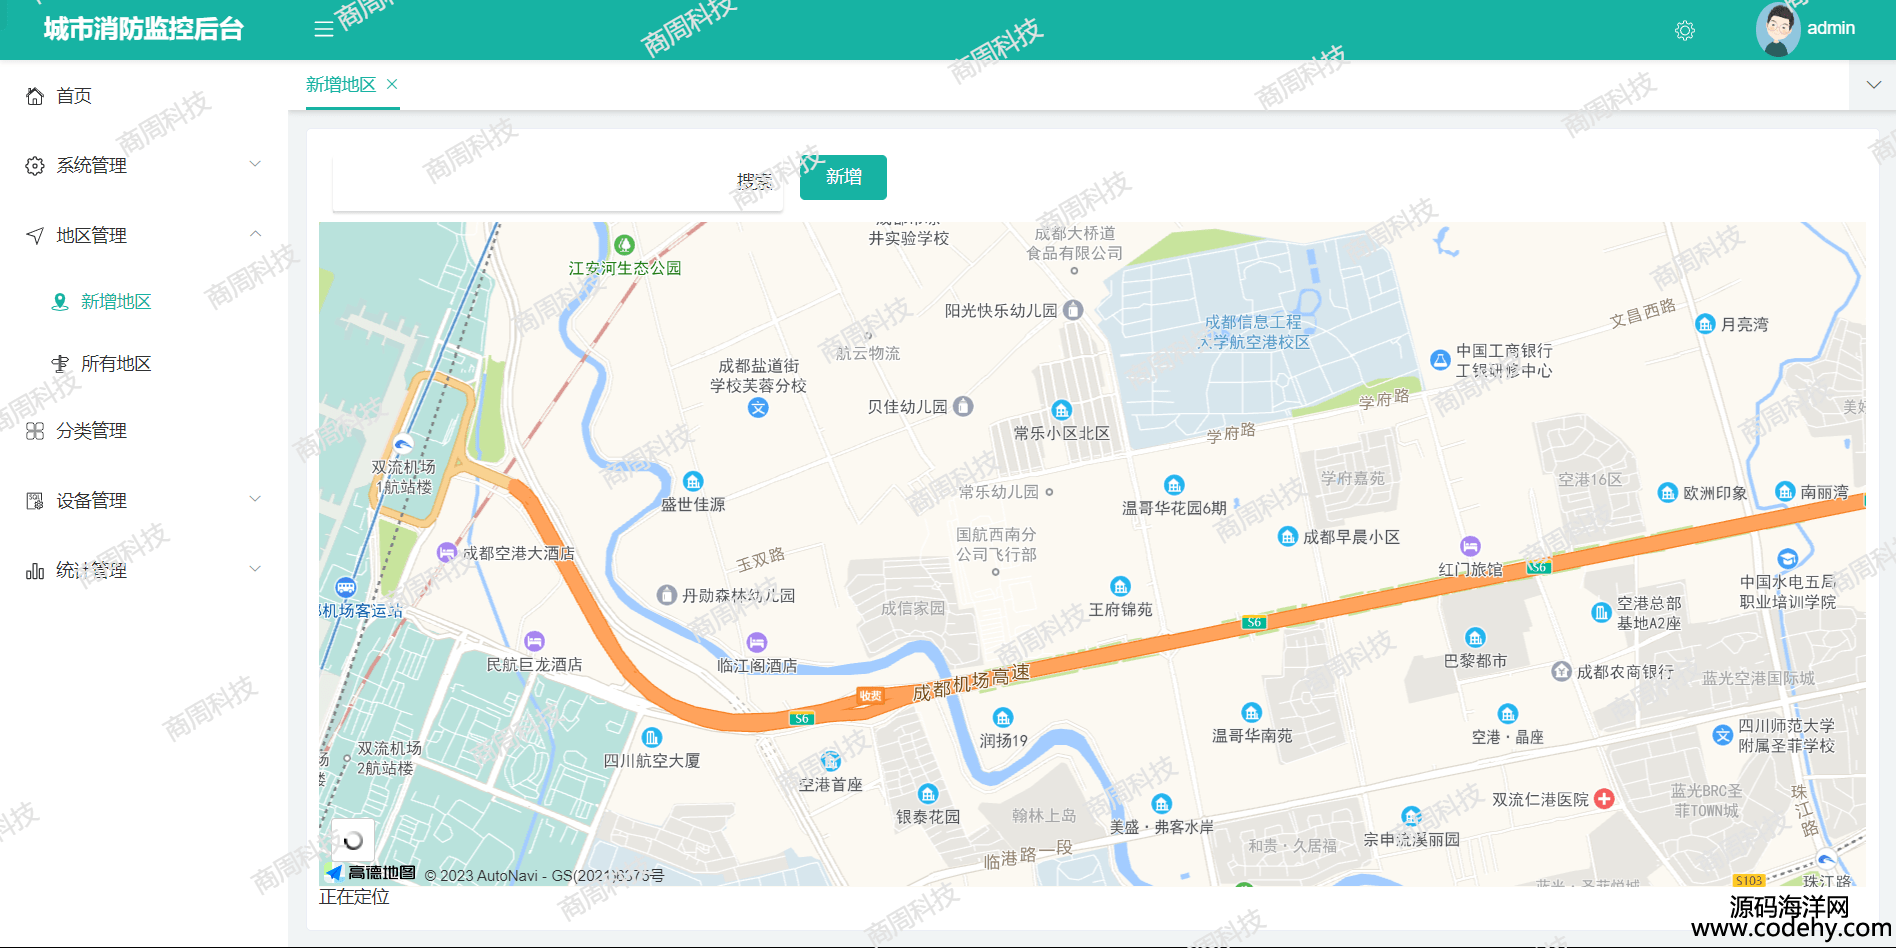The height and width of the screenshot is (948, 1896).
Task: Click the 正在定位 status text
Action: pos(354,897)
